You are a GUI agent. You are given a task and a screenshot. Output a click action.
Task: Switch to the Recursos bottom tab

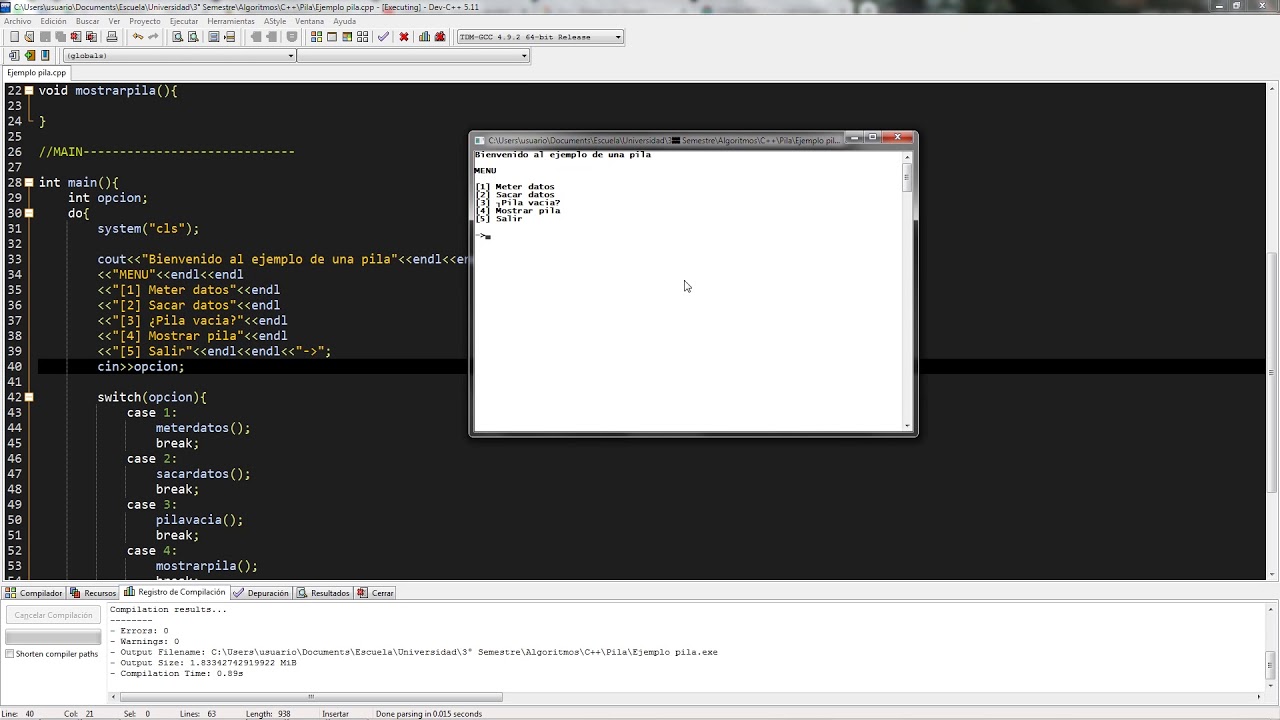[93, 593]
